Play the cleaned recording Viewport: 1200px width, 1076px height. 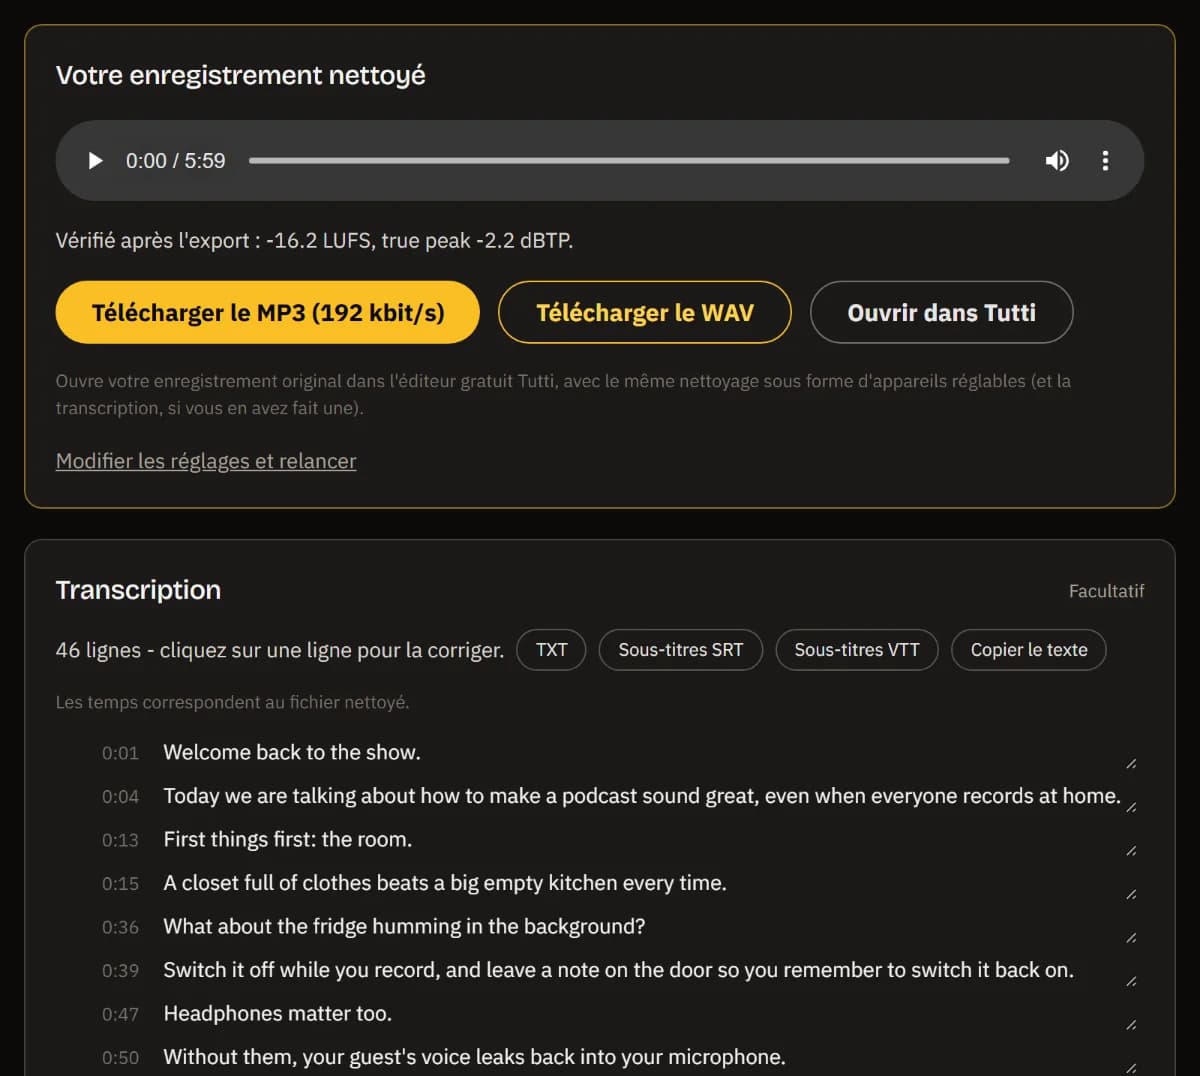click(x=96, y=161)
